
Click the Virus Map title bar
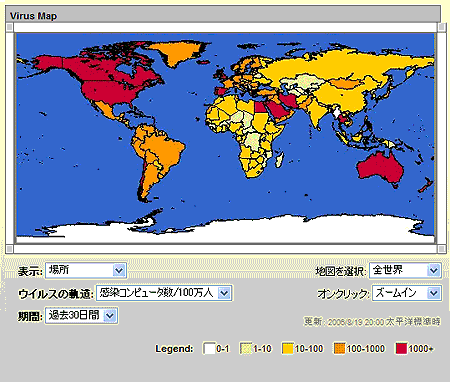(223, 15)
